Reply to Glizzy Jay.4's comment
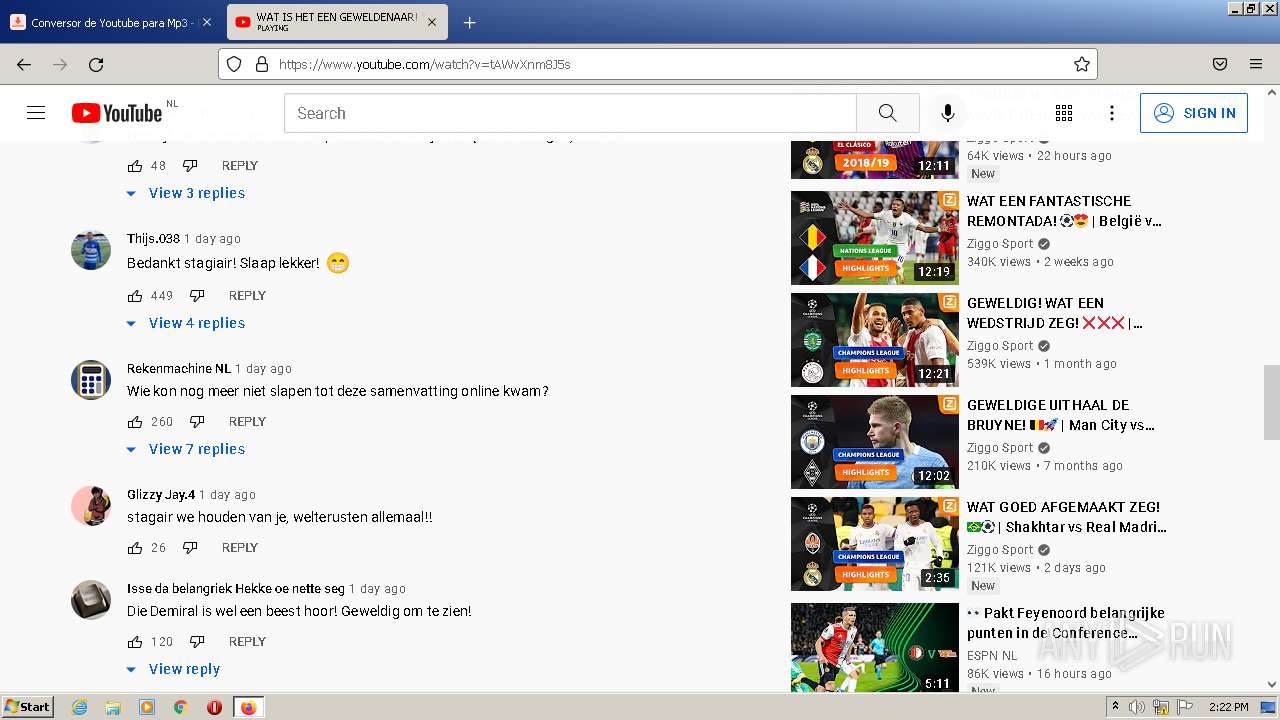 (x=240, y=548)
